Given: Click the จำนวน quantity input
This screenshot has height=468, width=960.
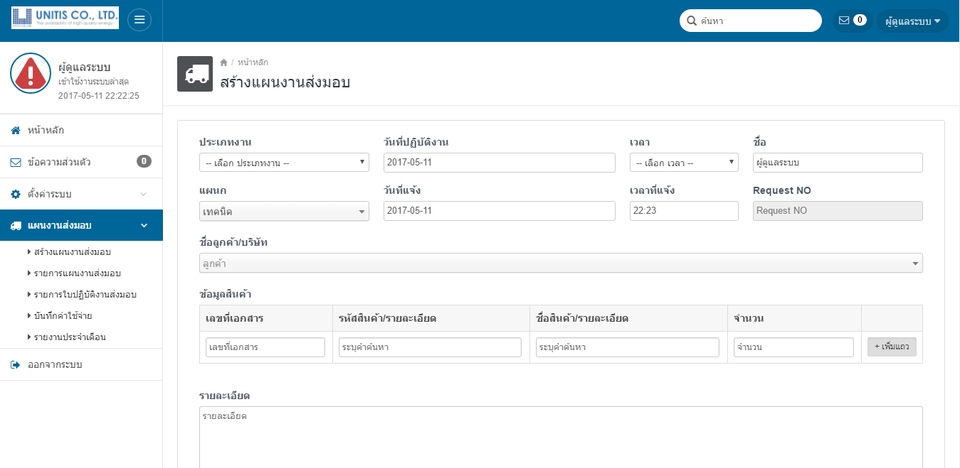Looking at the screenshot, I should tap(793, 347).
